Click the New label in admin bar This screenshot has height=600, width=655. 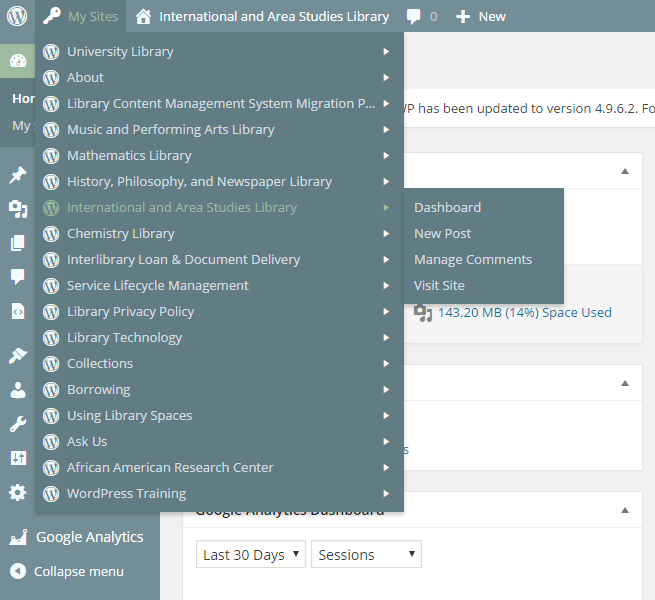pos(492,17)
